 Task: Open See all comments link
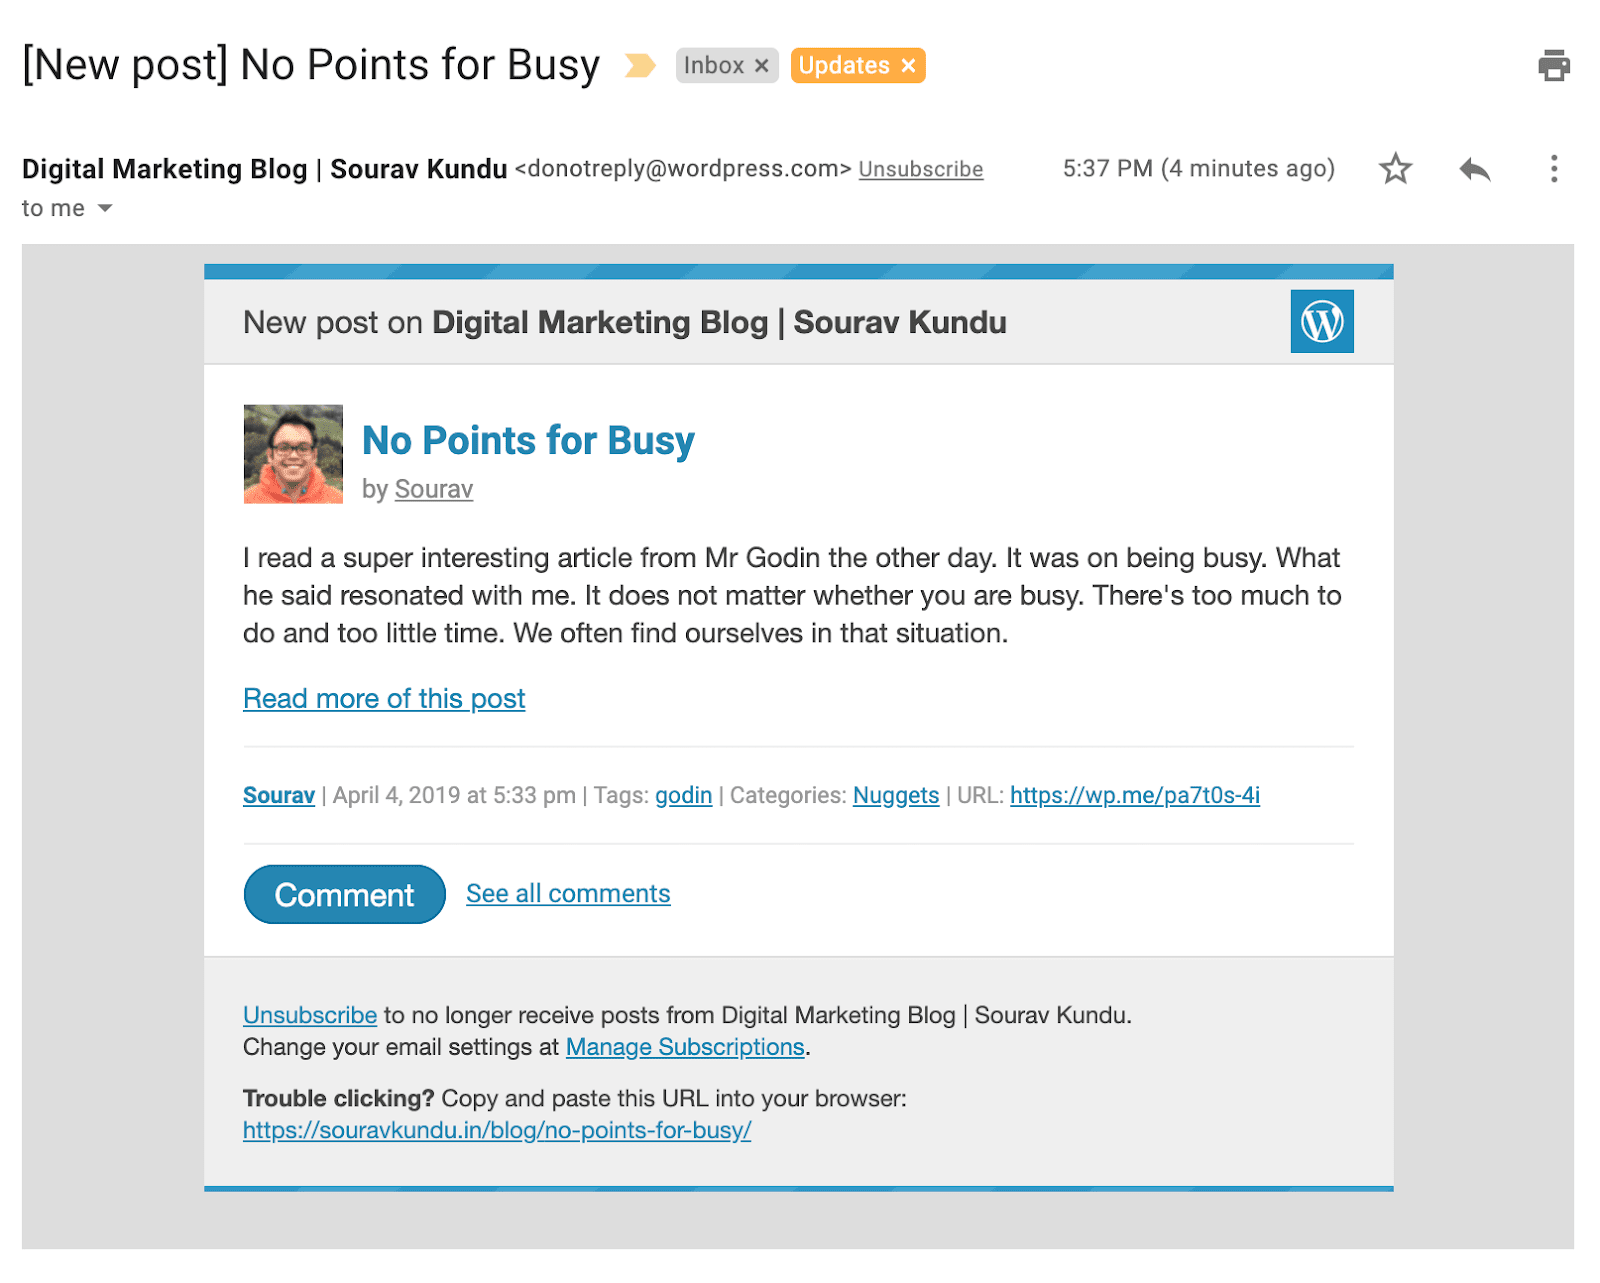568,894
